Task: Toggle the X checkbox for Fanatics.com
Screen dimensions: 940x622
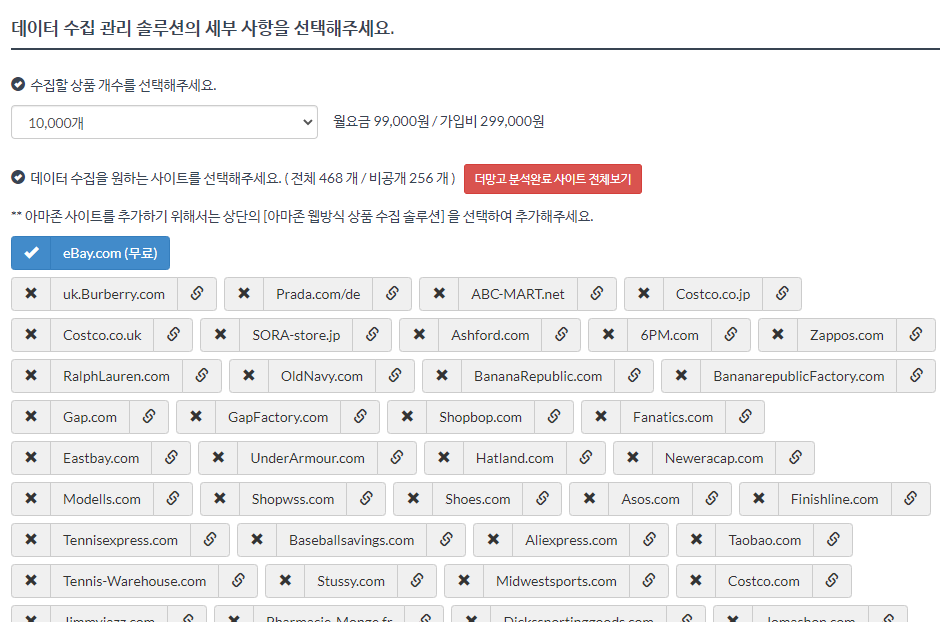Action: tap(601, 417)
